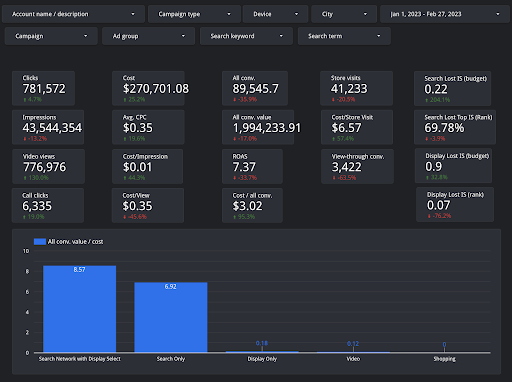
Task: Click the Avg. CPC scorecard $0.35
Action: 148,127
